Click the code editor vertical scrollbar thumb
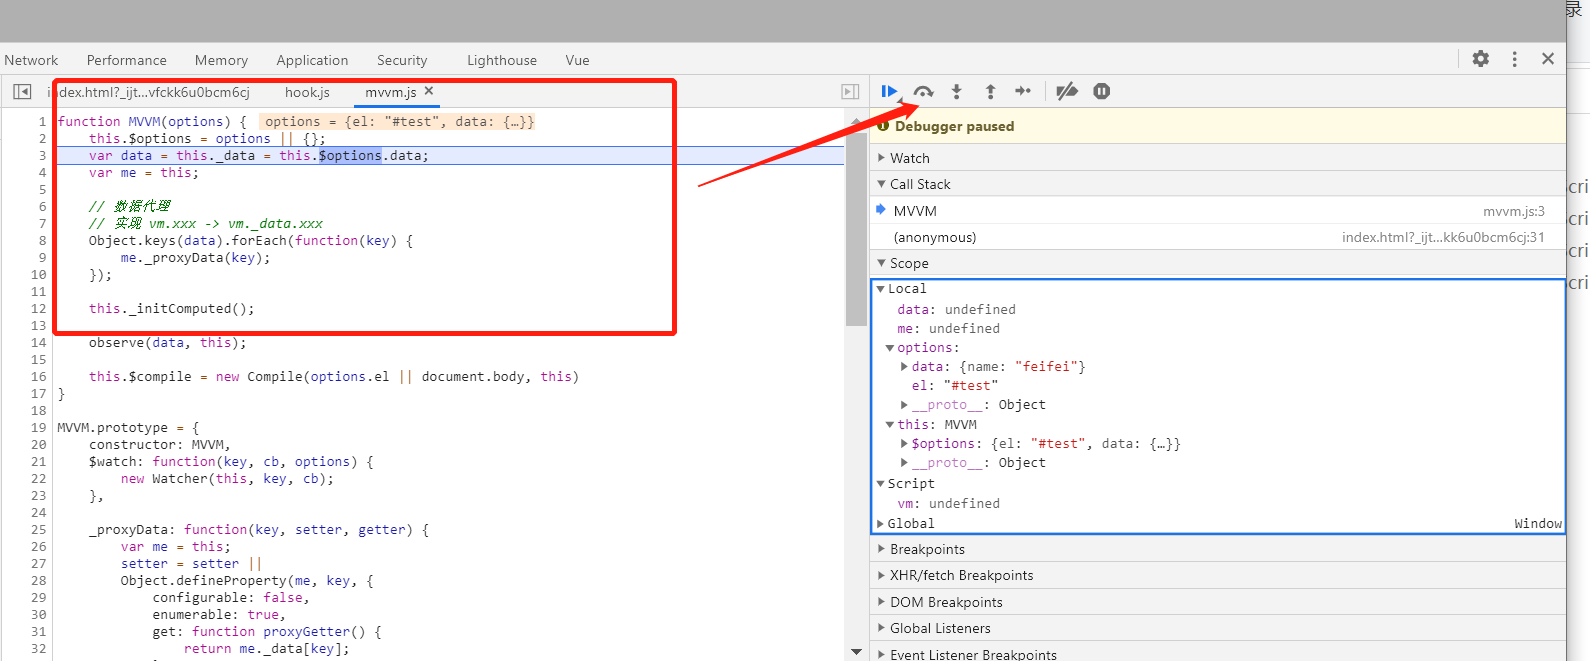This screenshot has width=1590, height=661. tap(856, 229)
